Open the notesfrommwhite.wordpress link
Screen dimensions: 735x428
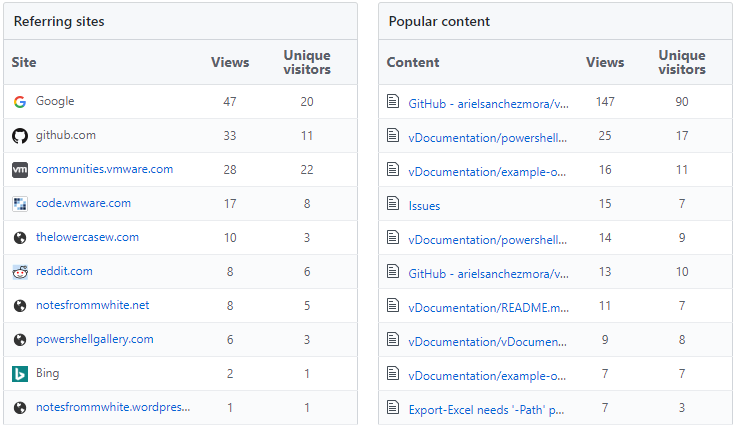click(x=113, y=407)
